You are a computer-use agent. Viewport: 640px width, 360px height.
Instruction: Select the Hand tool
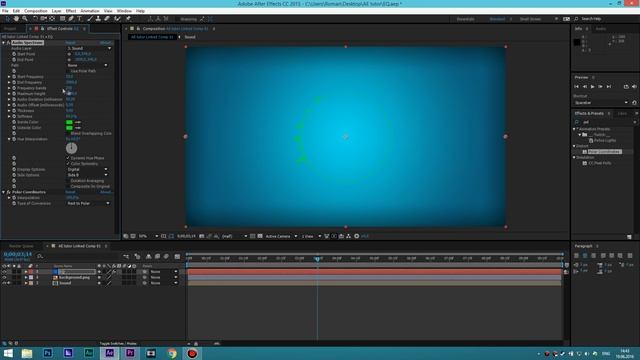point(16,19)
